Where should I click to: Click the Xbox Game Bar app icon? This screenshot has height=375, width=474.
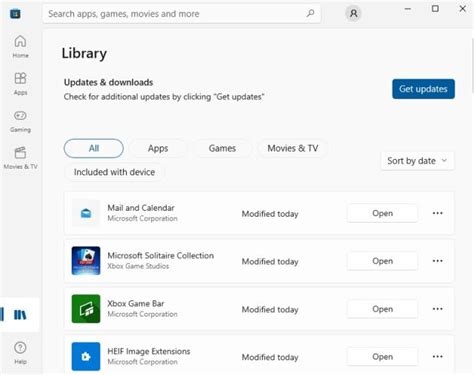click(x=86, y=309)
